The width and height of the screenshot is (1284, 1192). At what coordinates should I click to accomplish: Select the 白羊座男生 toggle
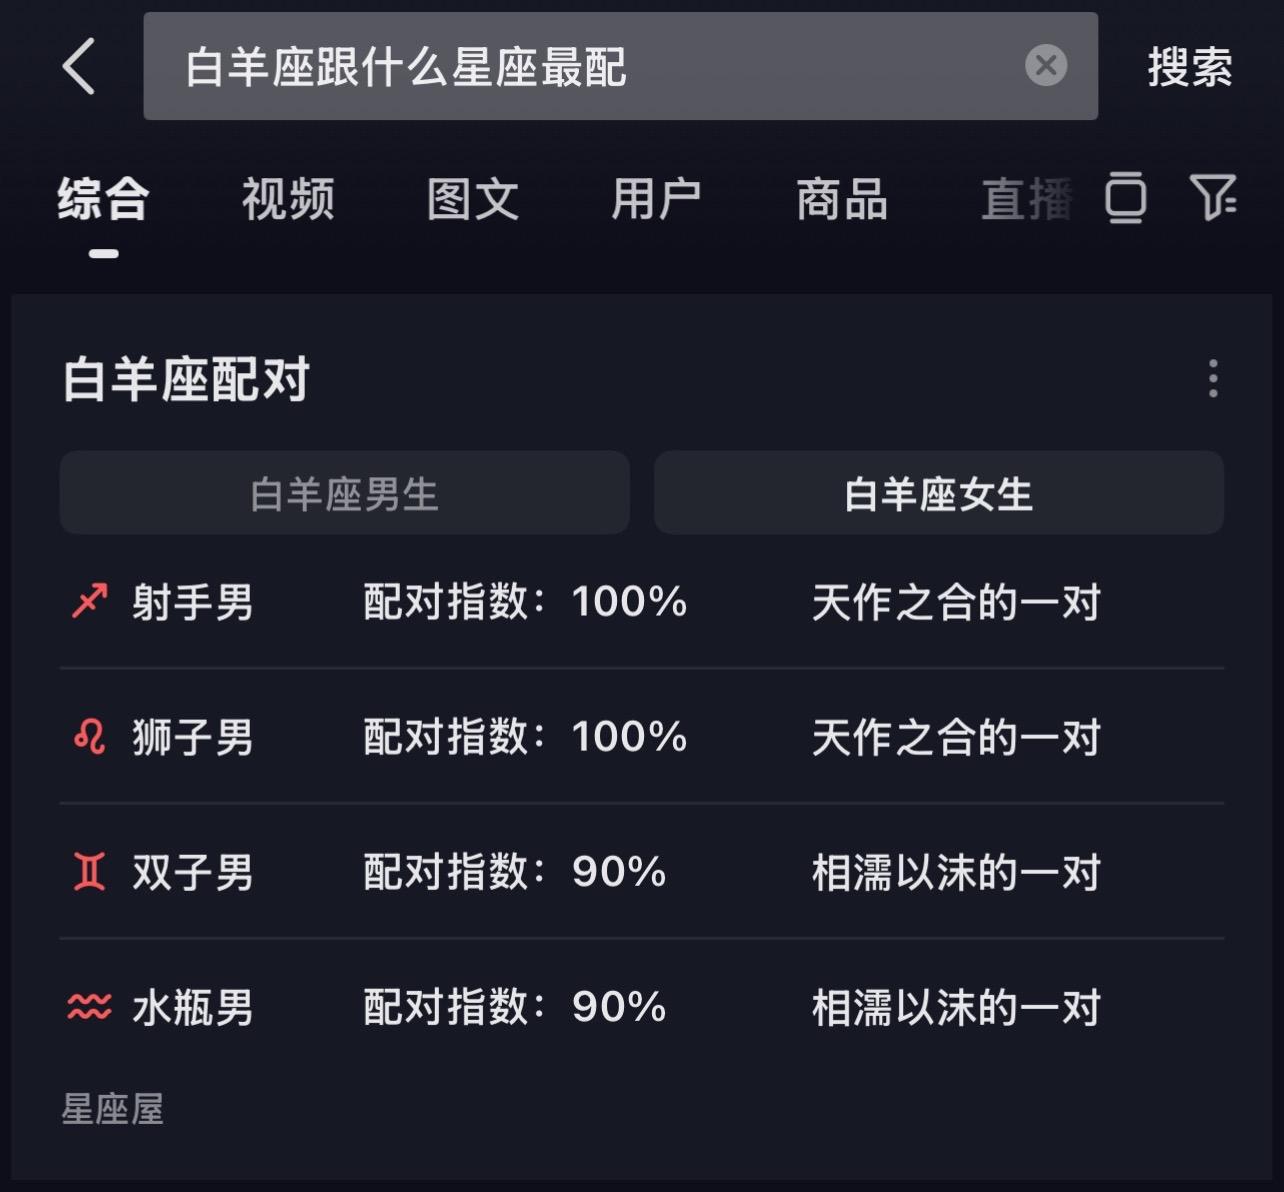[345, 493]
